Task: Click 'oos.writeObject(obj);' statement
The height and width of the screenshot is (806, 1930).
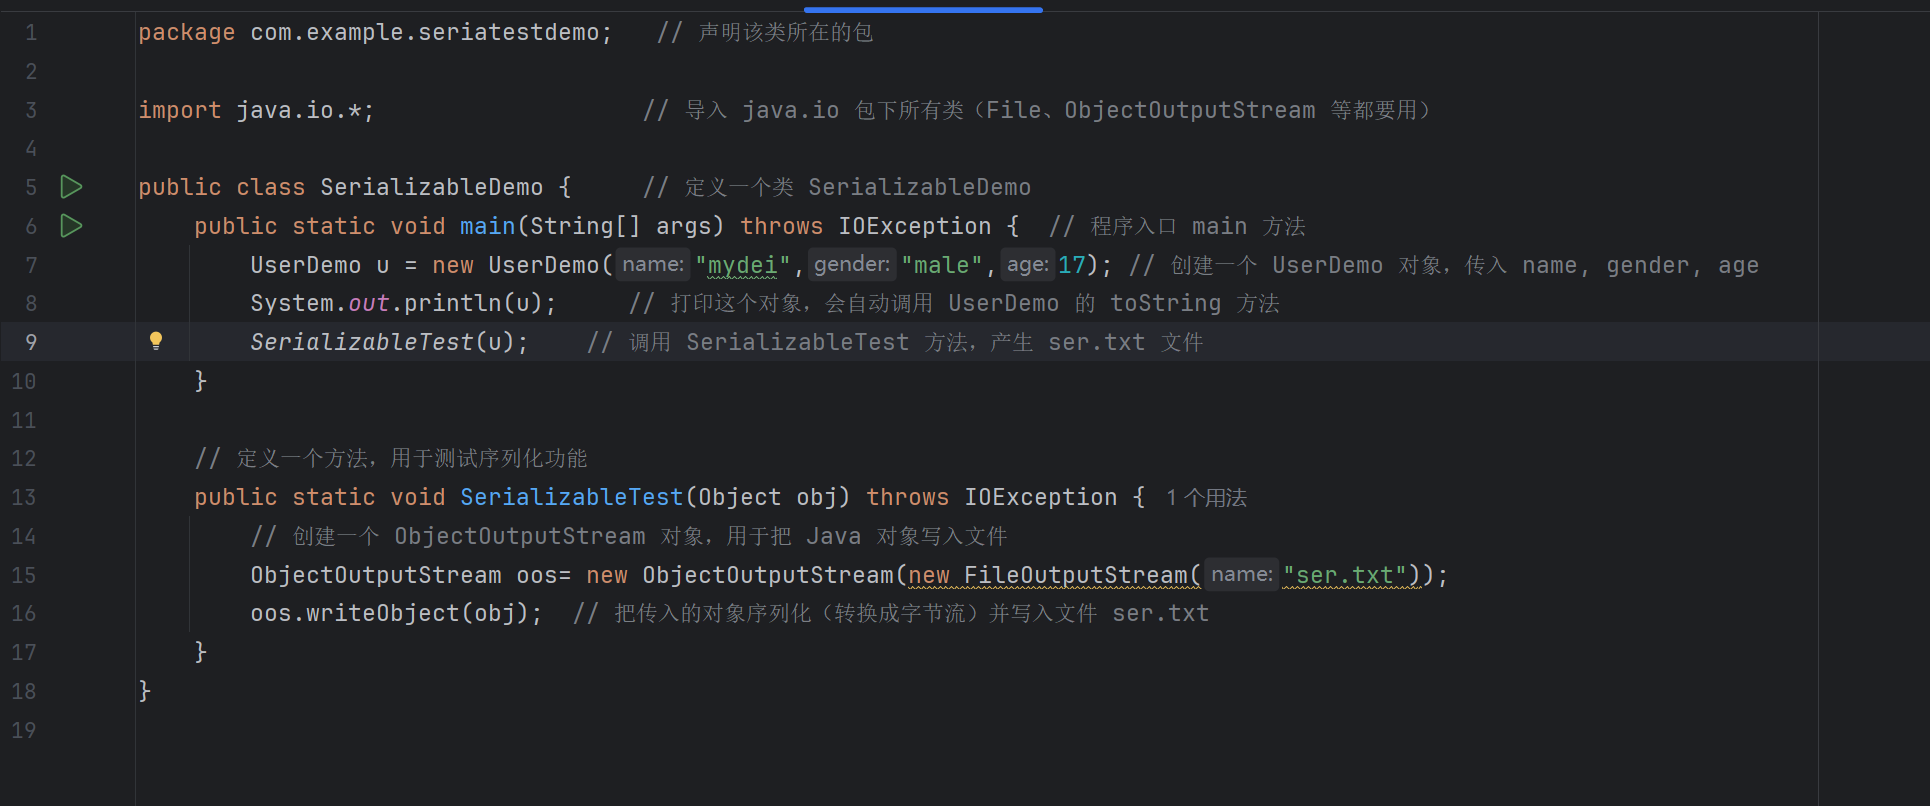Action: 397,613
